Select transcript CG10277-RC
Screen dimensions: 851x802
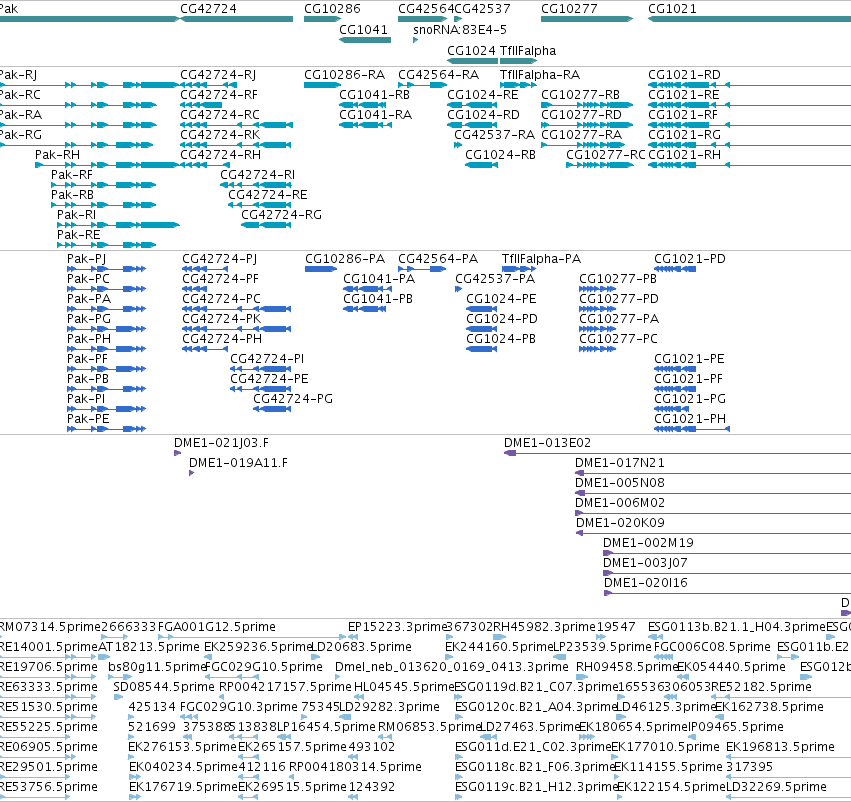[600, 165]
